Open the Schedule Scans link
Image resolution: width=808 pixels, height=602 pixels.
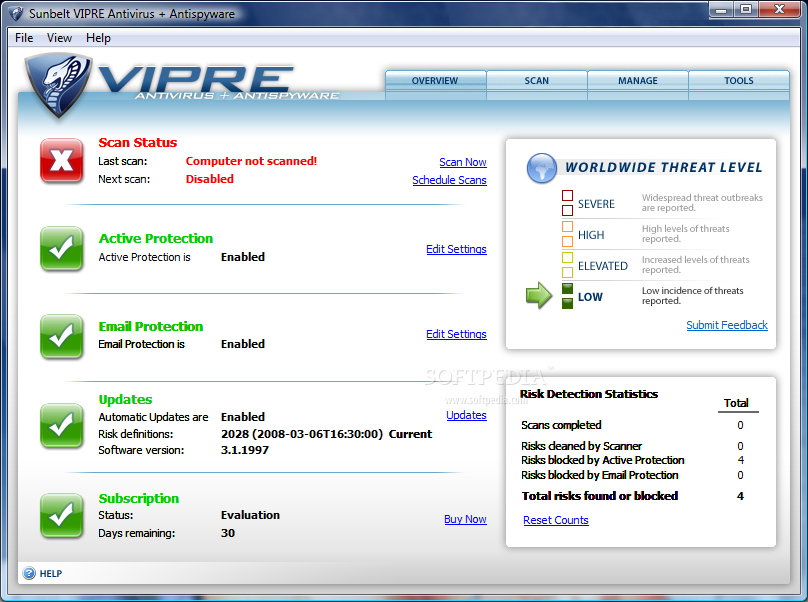pos(449,180)
